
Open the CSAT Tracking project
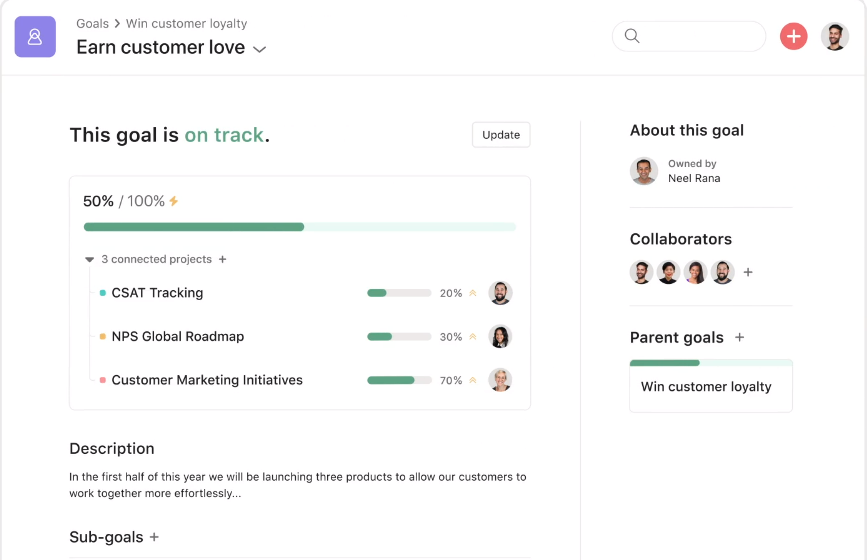tap(157, 293)
